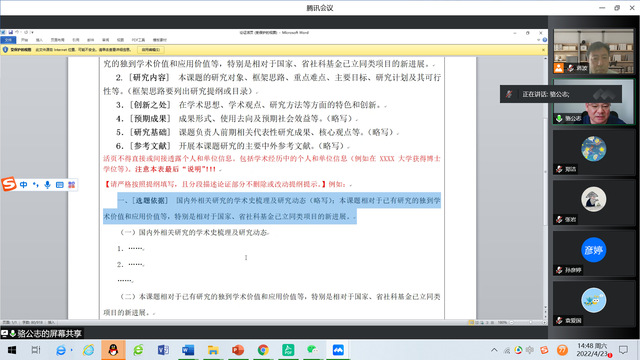Click the 'now speaking' notification banner
This screenshot has height=360, width=640.
point(561,94)
